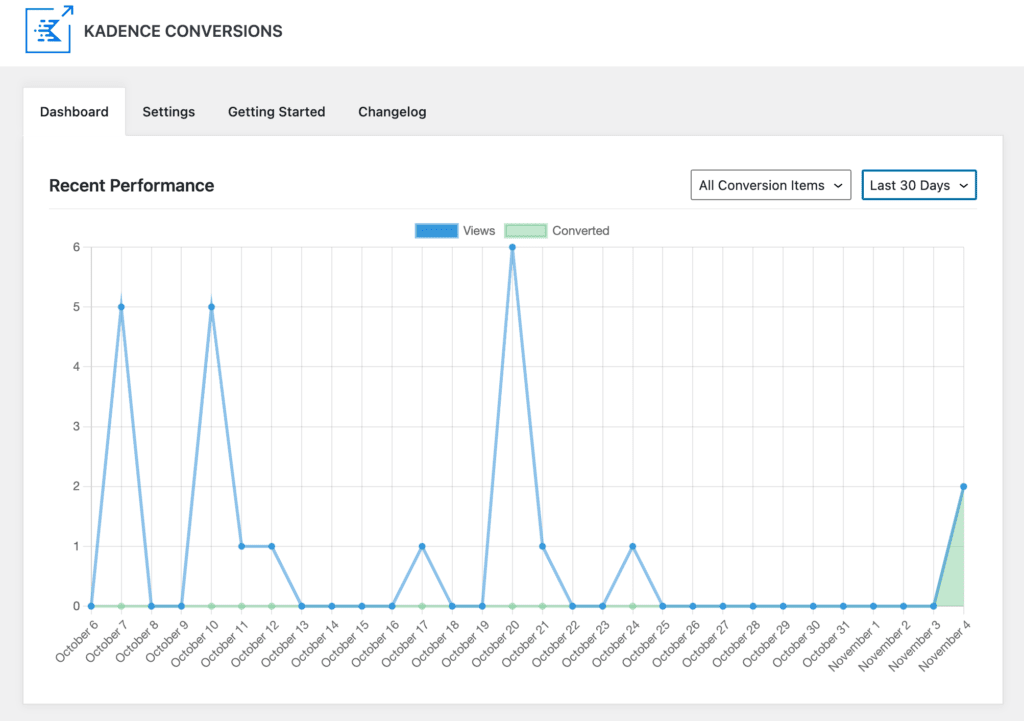Click the Recent Performance heading
The height and width of the screenshot is (721, 1024).
pyautogui.click(x=131, y=185)
